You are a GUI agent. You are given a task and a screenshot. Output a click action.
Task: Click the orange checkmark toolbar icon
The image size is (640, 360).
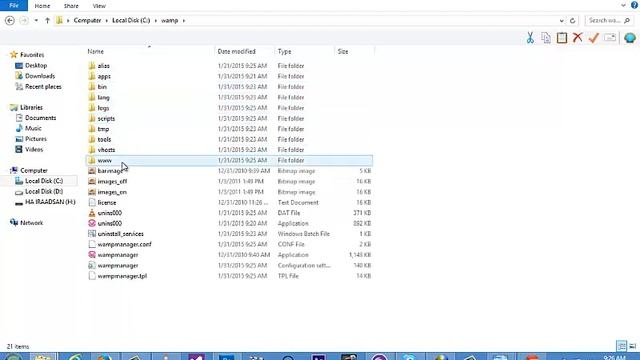pos(593,38)
